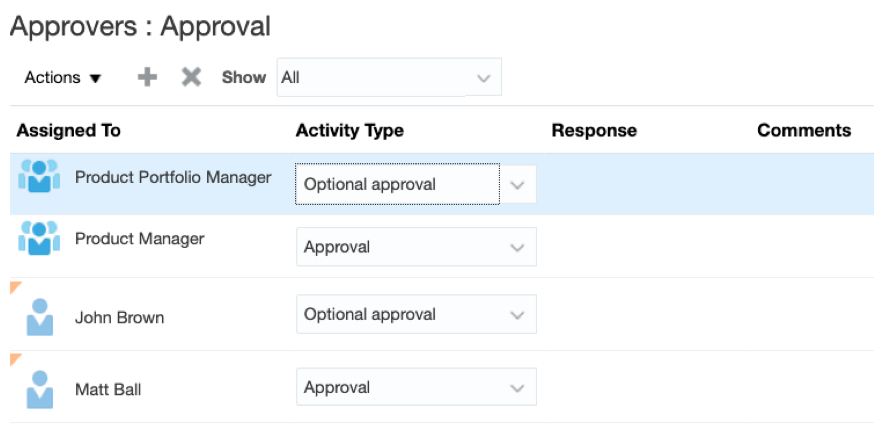This screenshot has width=874, height=447.
Task: Click the Add approver plus icon
Action: (147, 77)
